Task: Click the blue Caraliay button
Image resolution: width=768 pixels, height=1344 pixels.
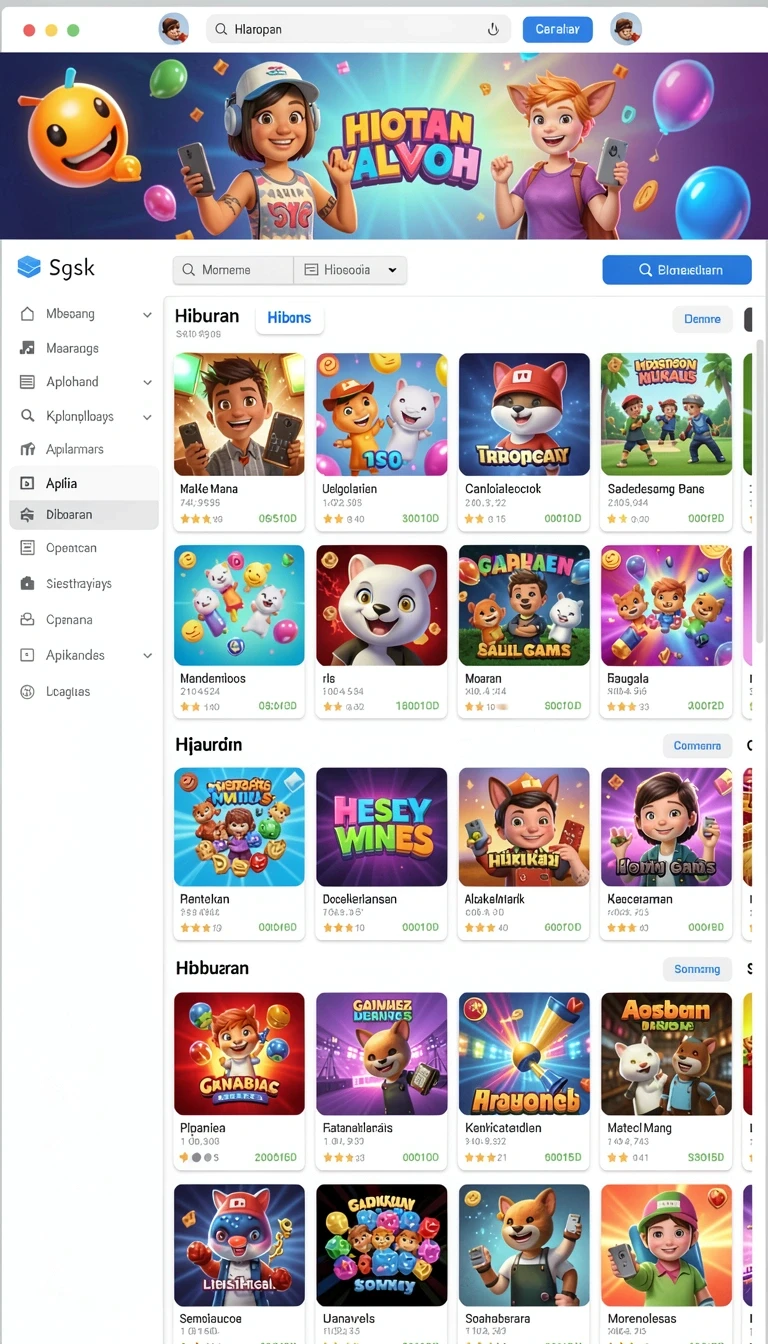Action: tap(557, 29)
